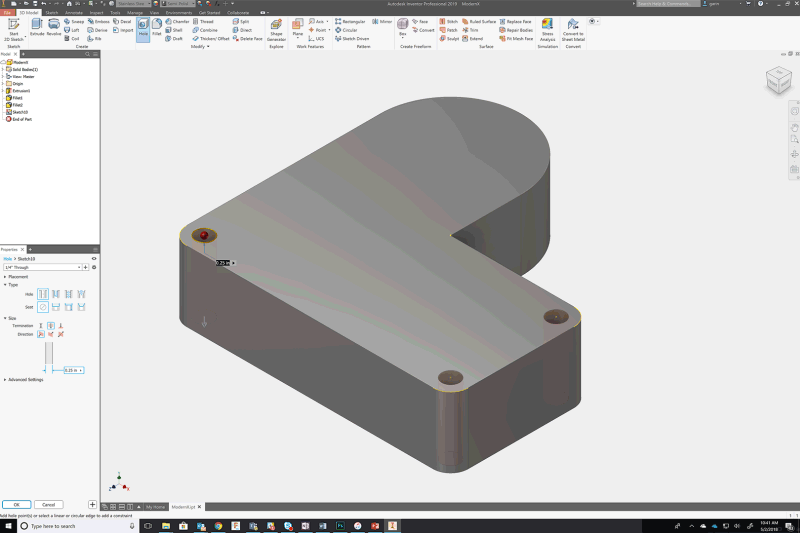This screenshot has width=800, height=533.
Task: Click OK in the Hole properties
Action: 16,504
